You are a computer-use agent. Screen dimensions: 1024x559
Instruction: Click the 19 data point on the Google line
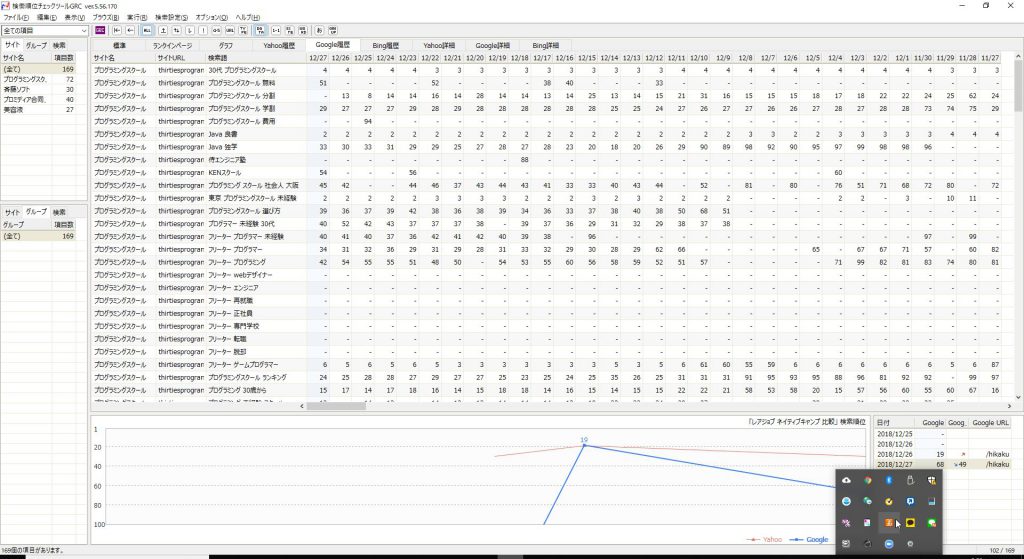coord(584,444)
